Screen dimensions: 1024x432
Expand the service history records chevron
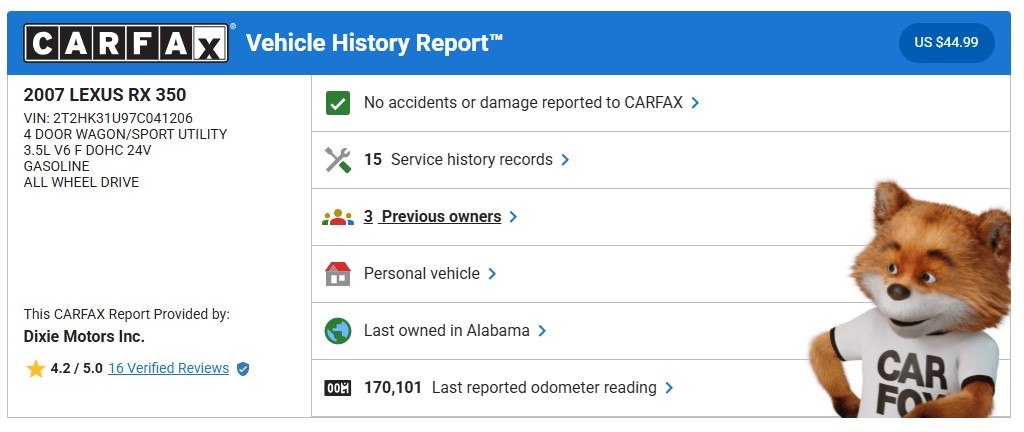(x=565, y=160)
